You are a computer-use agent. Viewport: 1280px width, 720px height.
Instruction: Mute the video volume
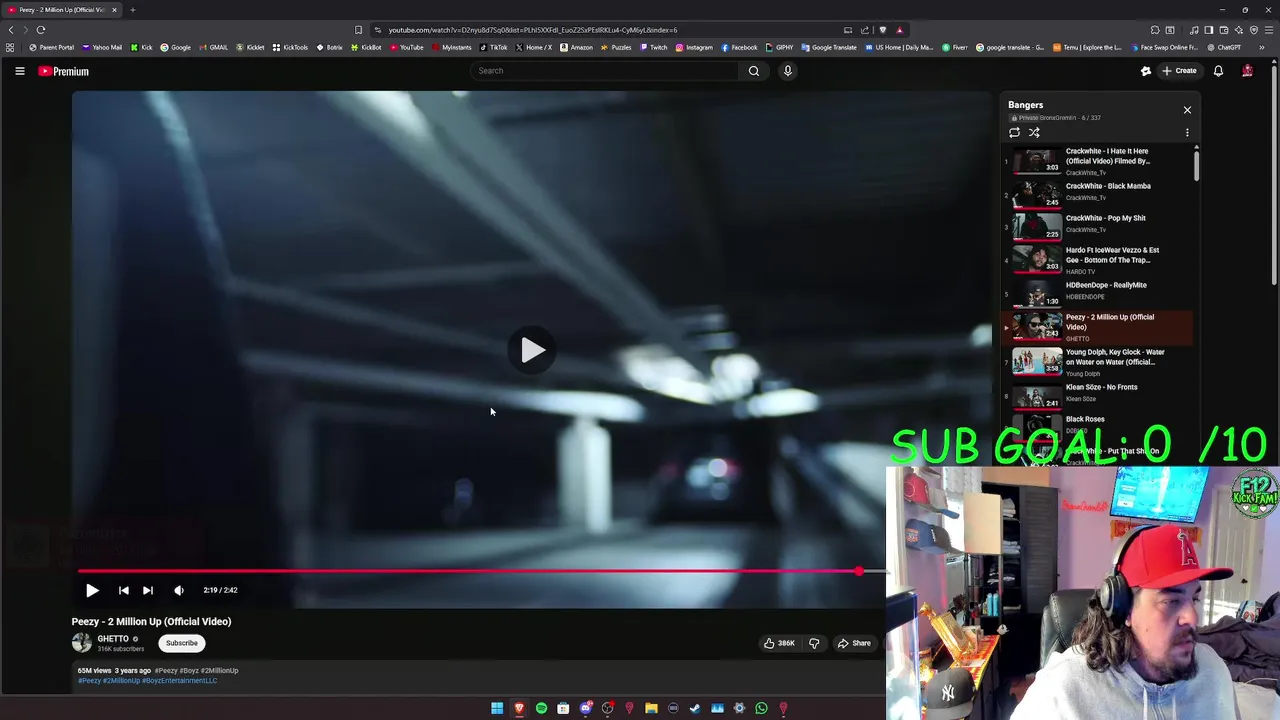tap(179, 590)
